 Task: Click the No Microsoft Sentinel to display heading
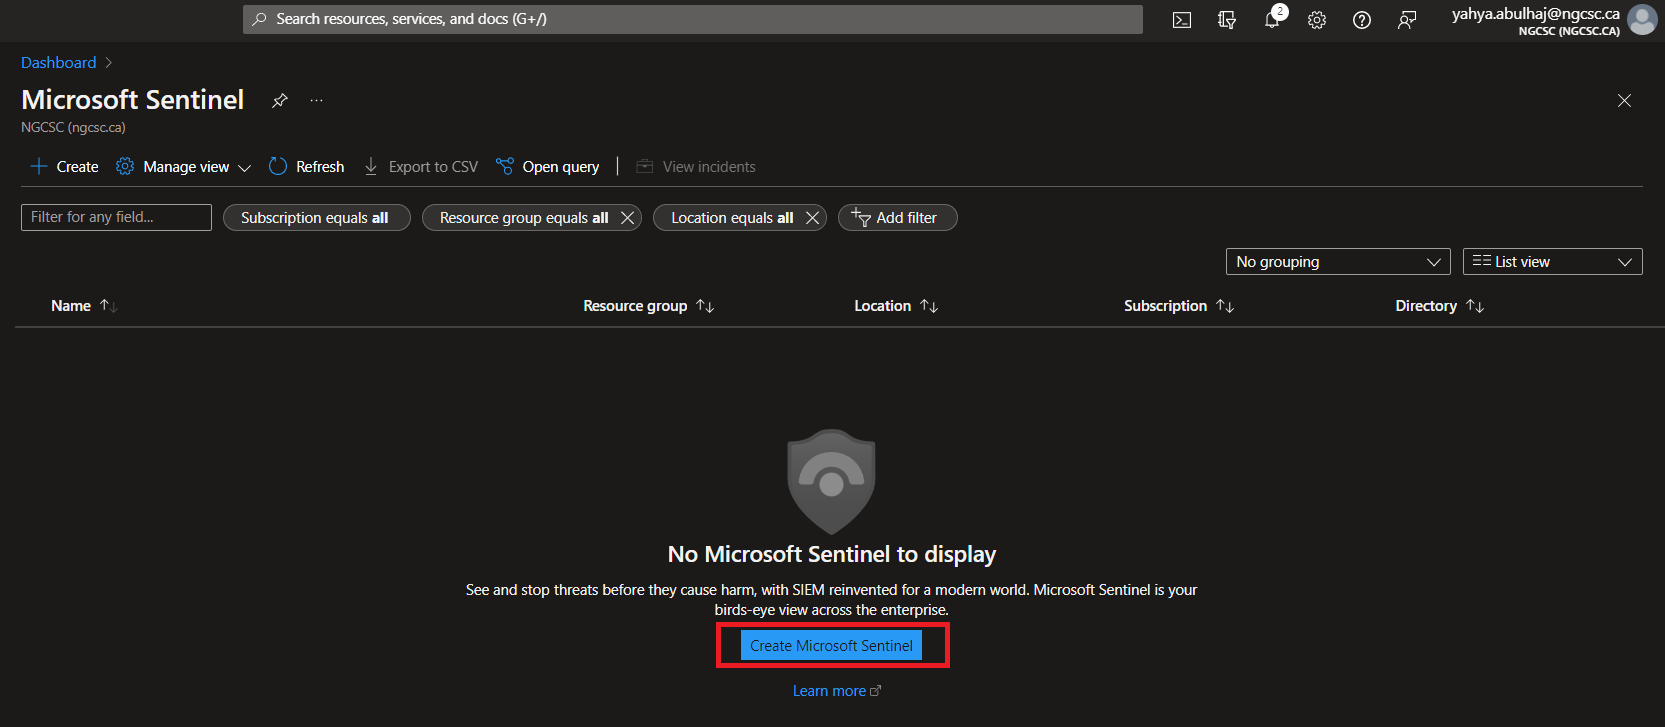coord(831,554)
